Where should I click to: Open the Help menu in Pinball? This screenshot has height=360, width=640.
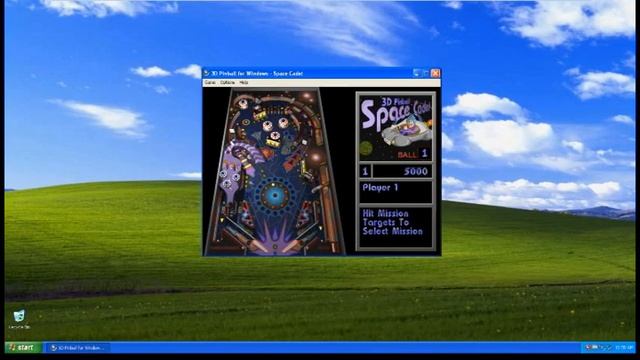pyautogui.click(x=244, y=82)
